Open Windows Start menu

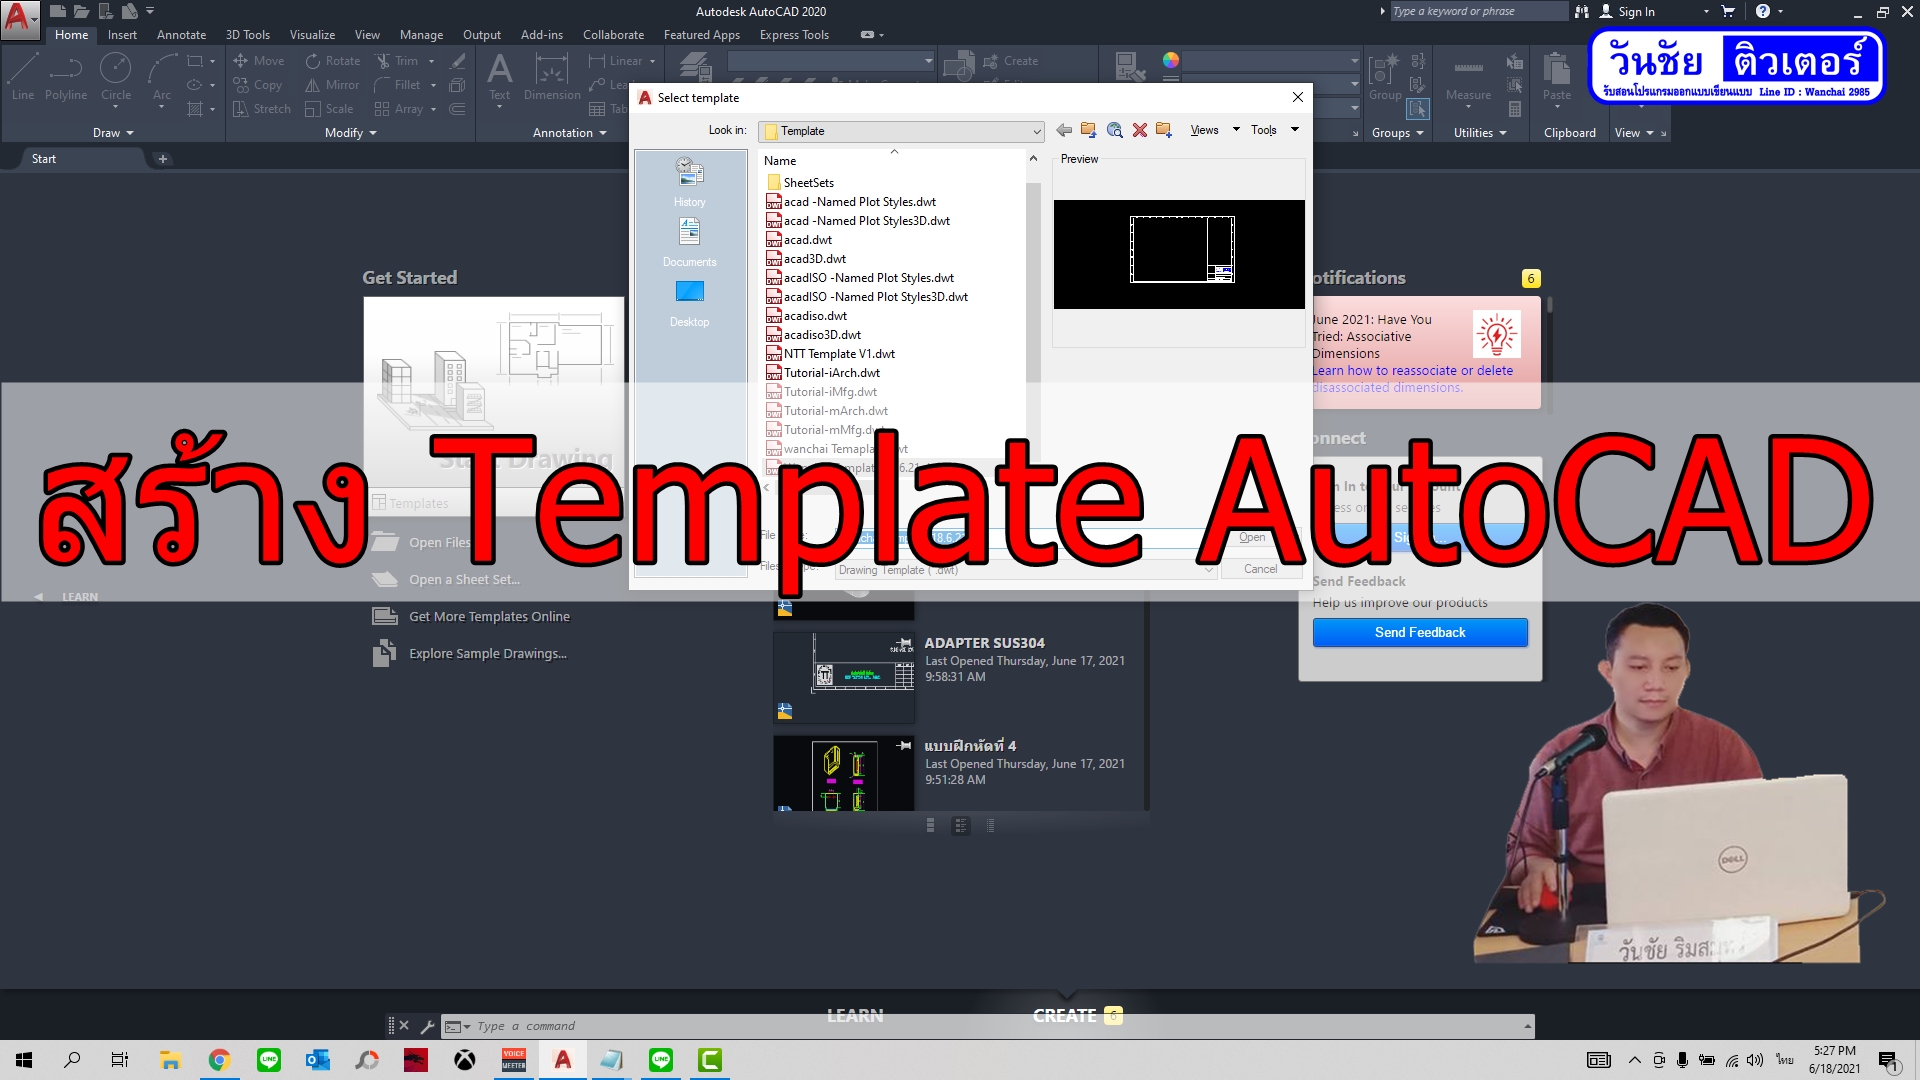click(24, 1060)
